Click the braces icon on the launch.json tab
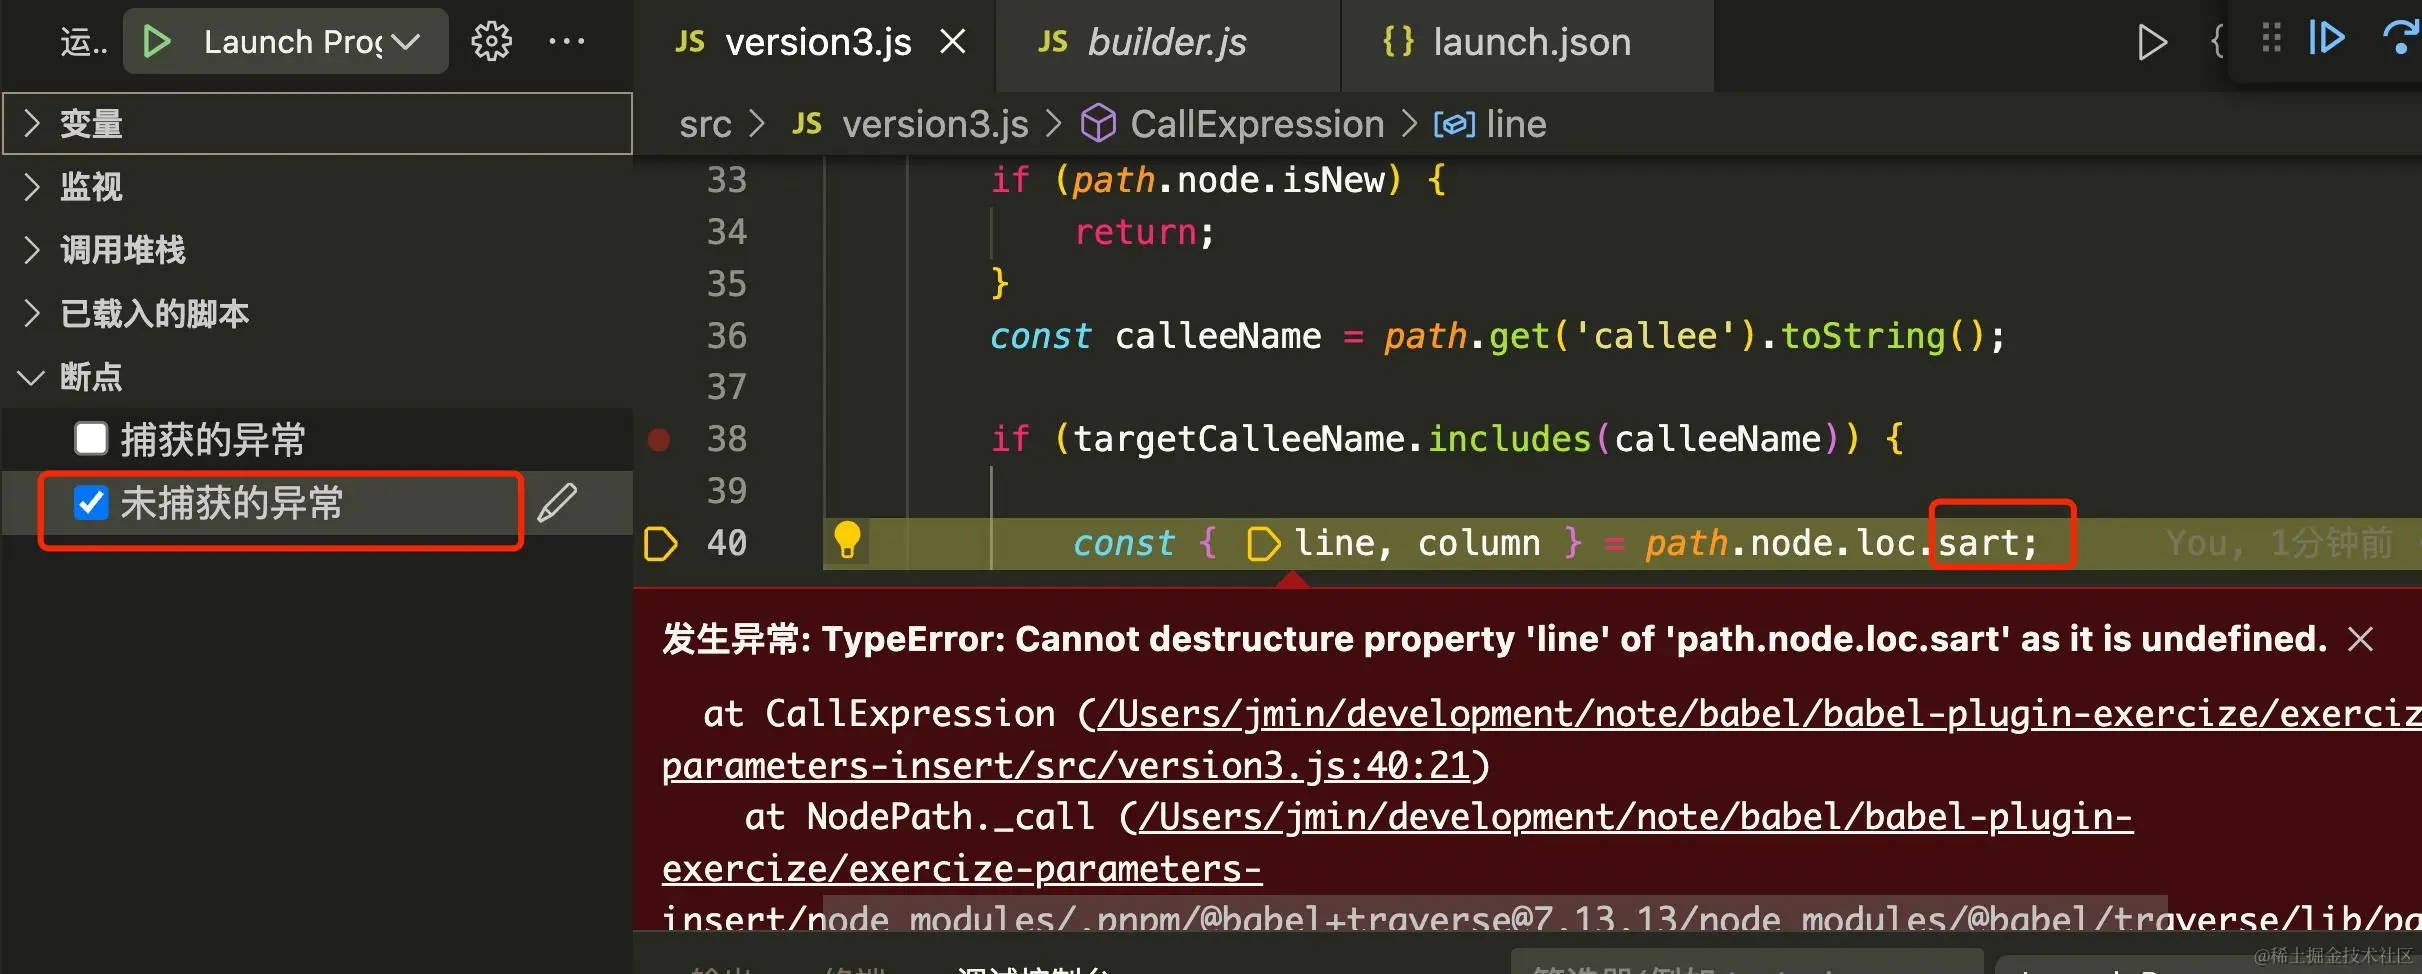Screen dimensions: 2422x974 point(1398,42)
